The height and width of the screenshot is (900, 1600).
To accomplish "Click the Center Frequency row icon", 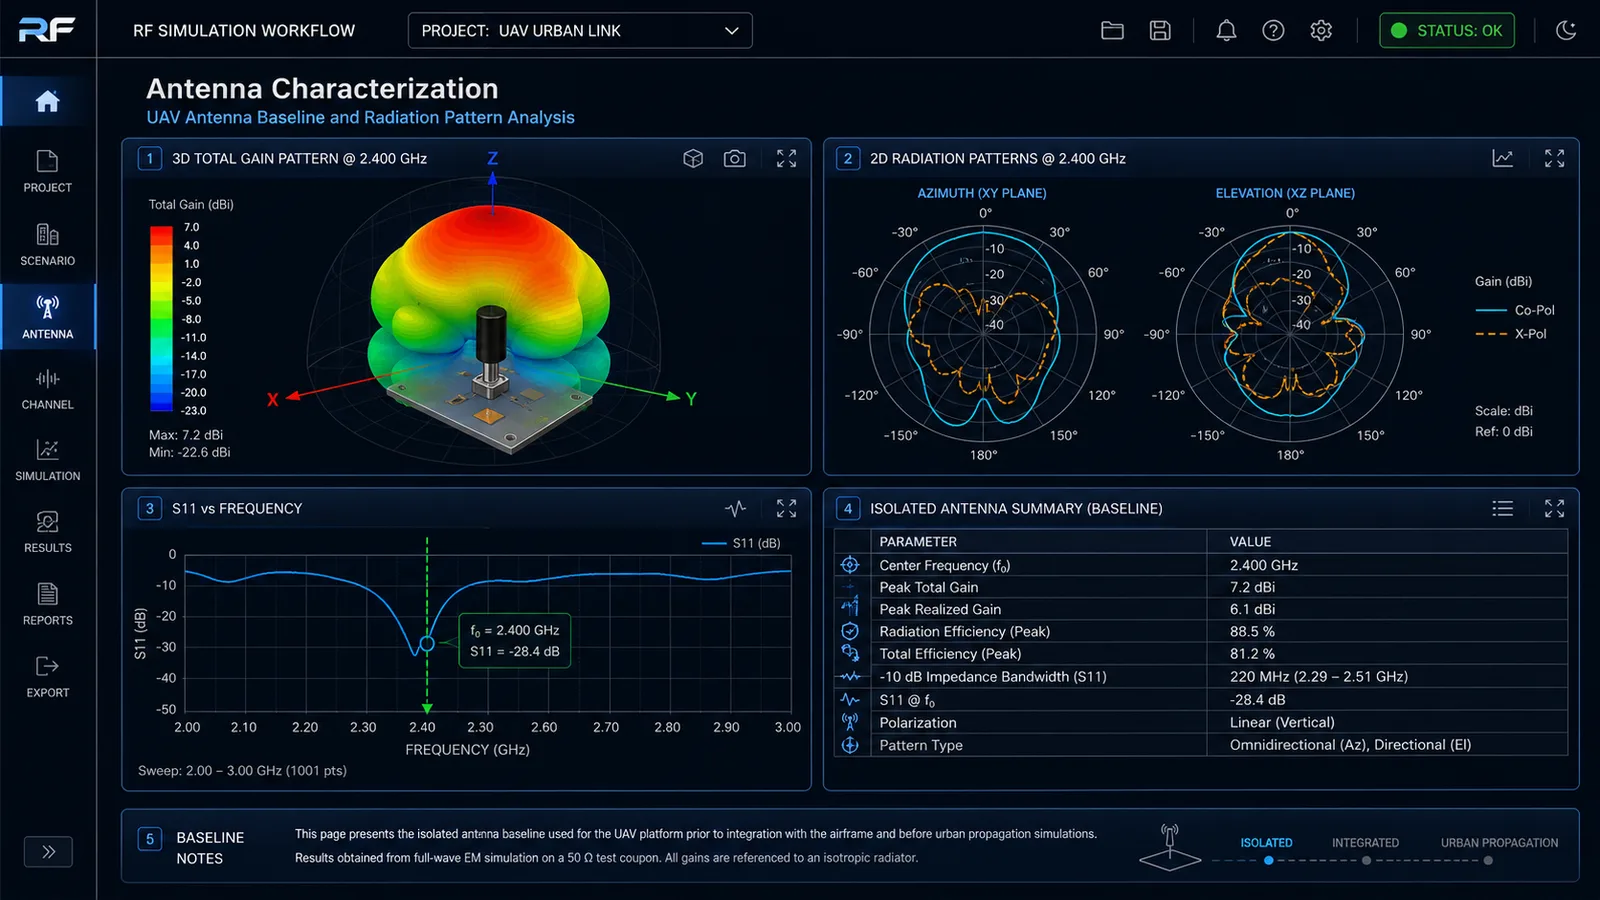I will point(850,565).
